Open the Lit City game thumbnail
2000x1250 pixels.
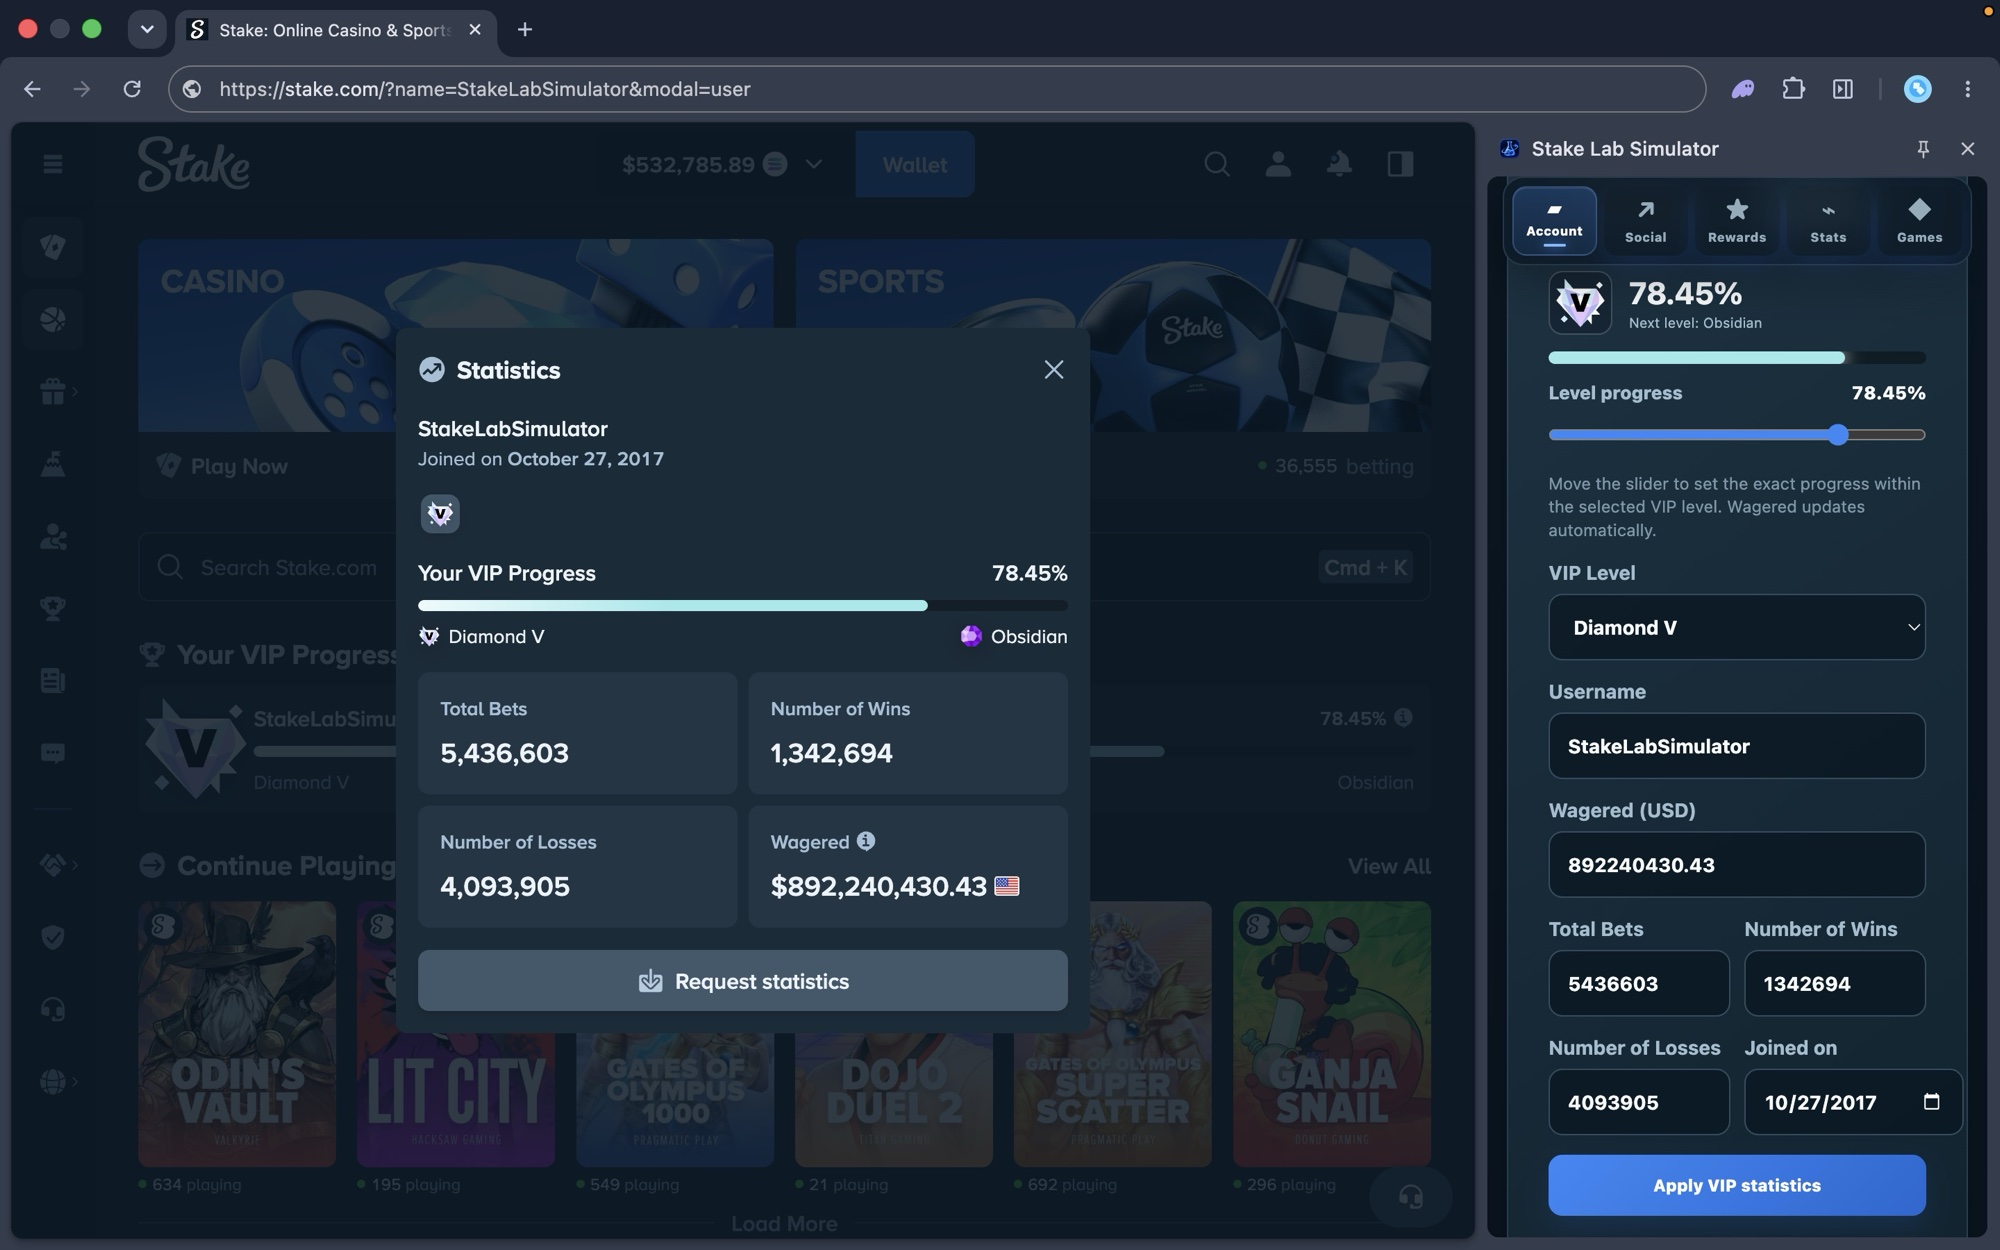(456, 1034)
